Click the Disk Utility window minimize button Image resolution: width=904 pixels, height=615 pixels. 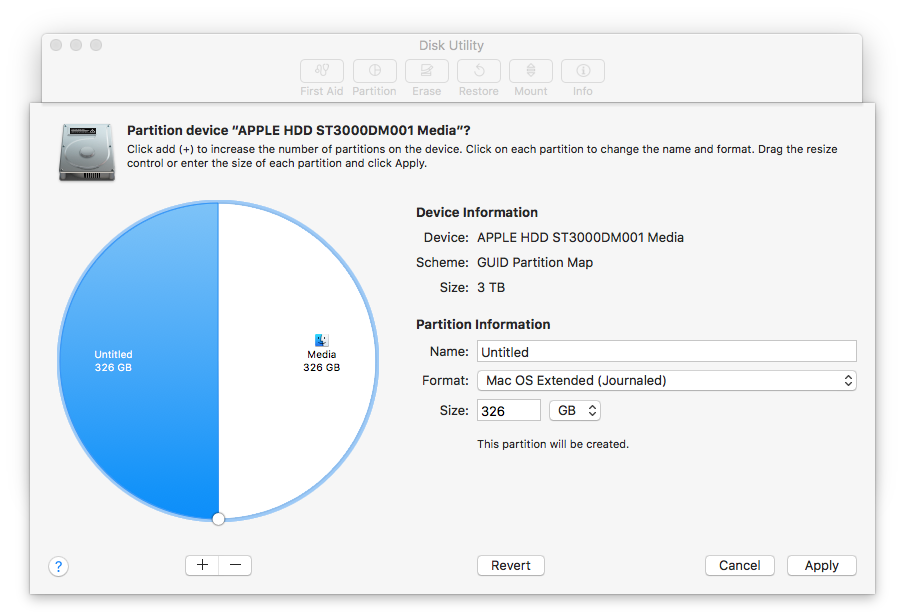(76, 45)
